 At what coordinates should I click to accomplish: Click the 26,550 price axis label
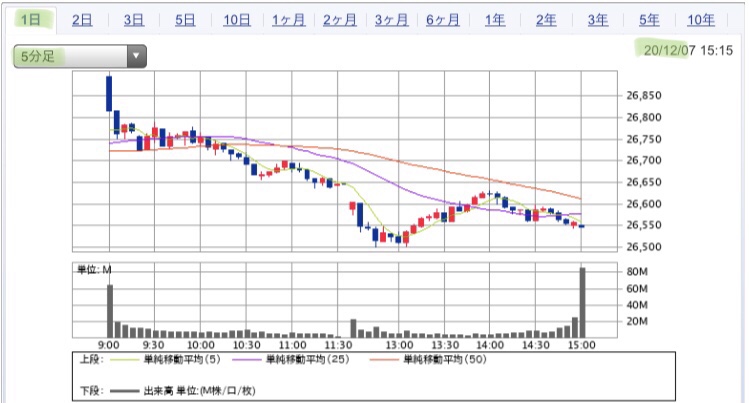pos(644,225)
